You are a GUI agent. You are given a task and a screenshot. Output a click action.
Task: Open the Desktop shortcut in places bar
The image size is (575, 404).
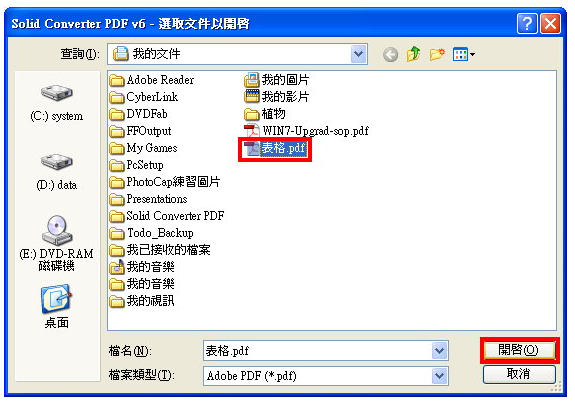56,306
